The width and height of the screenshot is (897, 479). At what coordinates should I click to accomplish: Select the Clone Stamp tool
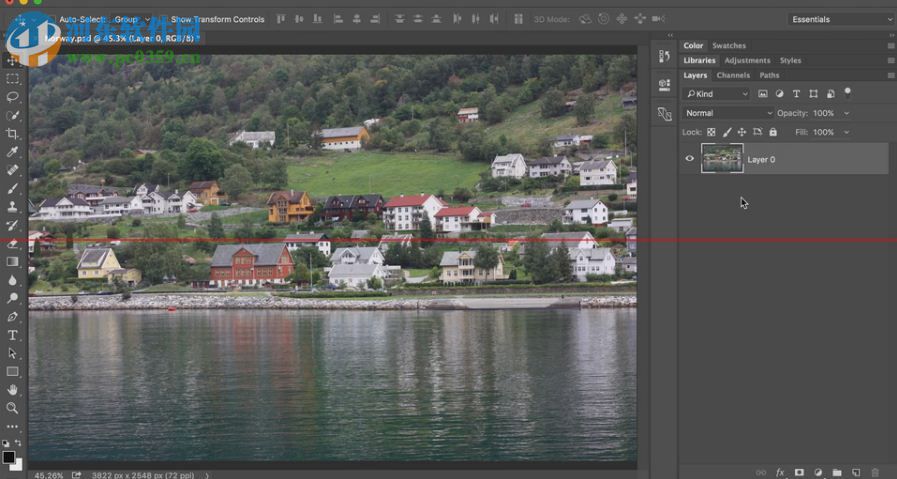click(x=12, y=207)
